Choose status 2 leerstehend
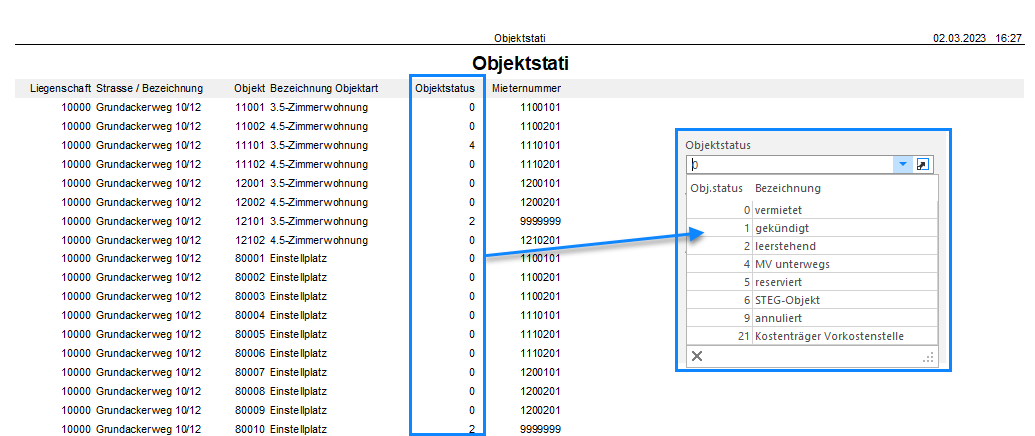The image size is (1035, 436). [812, 246]
